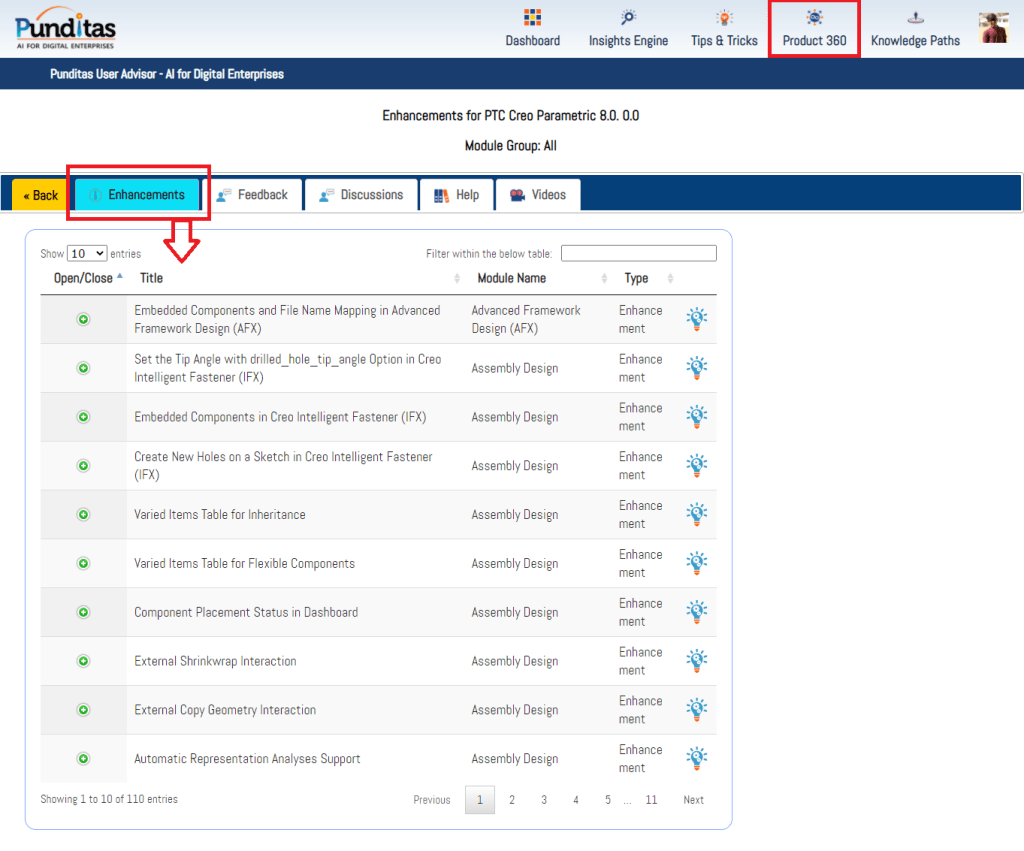The height and width of the screenshot is (851, 1024).
Task: Click the user profile avatar
Action: click(x=993, y=28)
